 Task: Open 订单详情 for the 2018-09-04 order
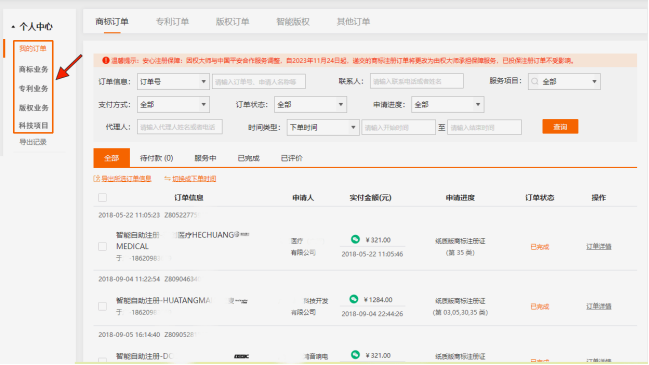pos(599,307)
